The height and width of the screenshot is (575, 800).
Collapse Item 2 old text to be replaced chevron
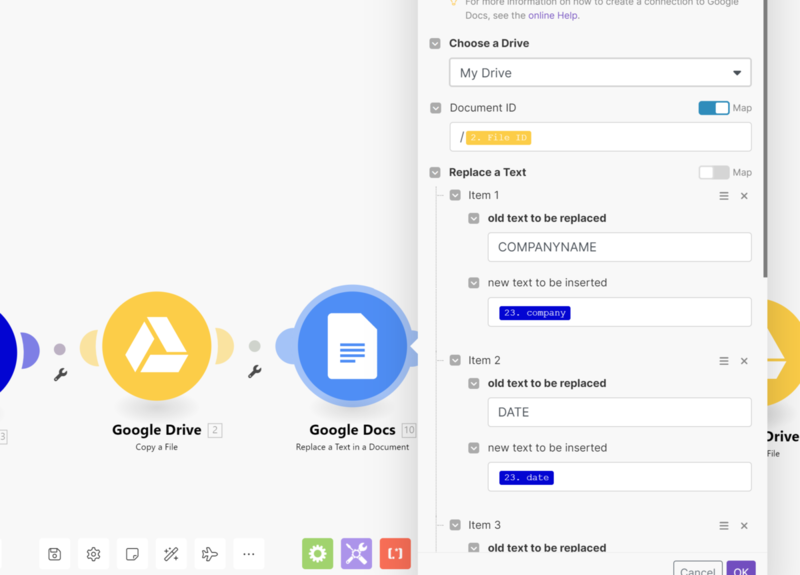pos(474,384)
